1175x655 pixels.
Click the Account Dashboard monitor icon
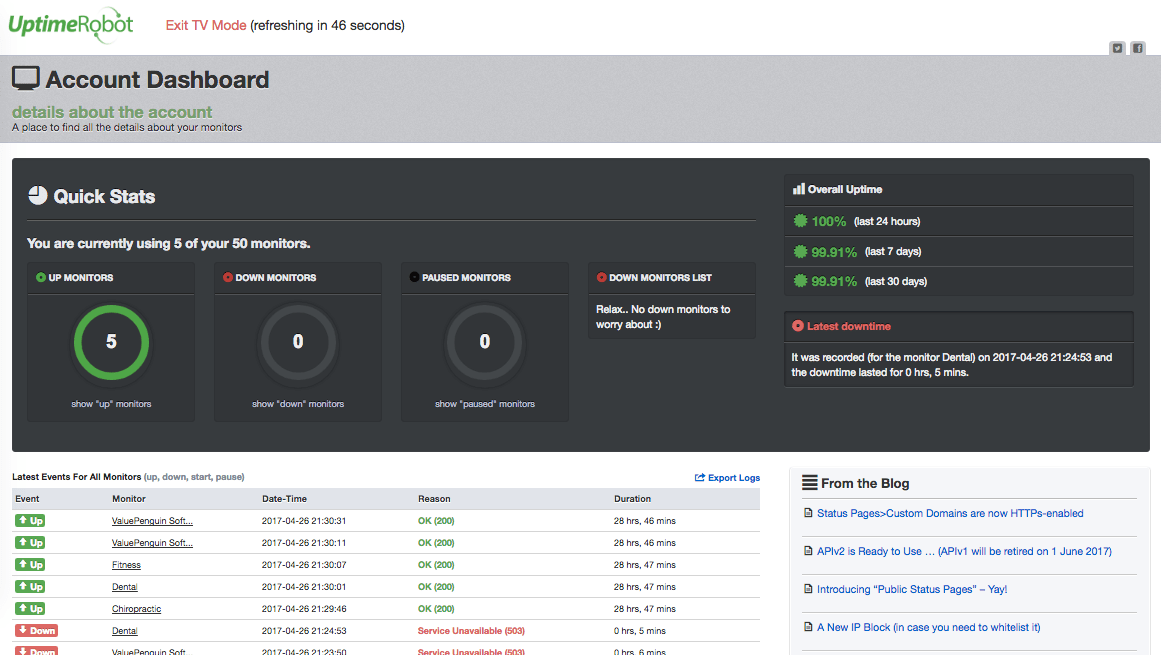[x=25, y=79]
